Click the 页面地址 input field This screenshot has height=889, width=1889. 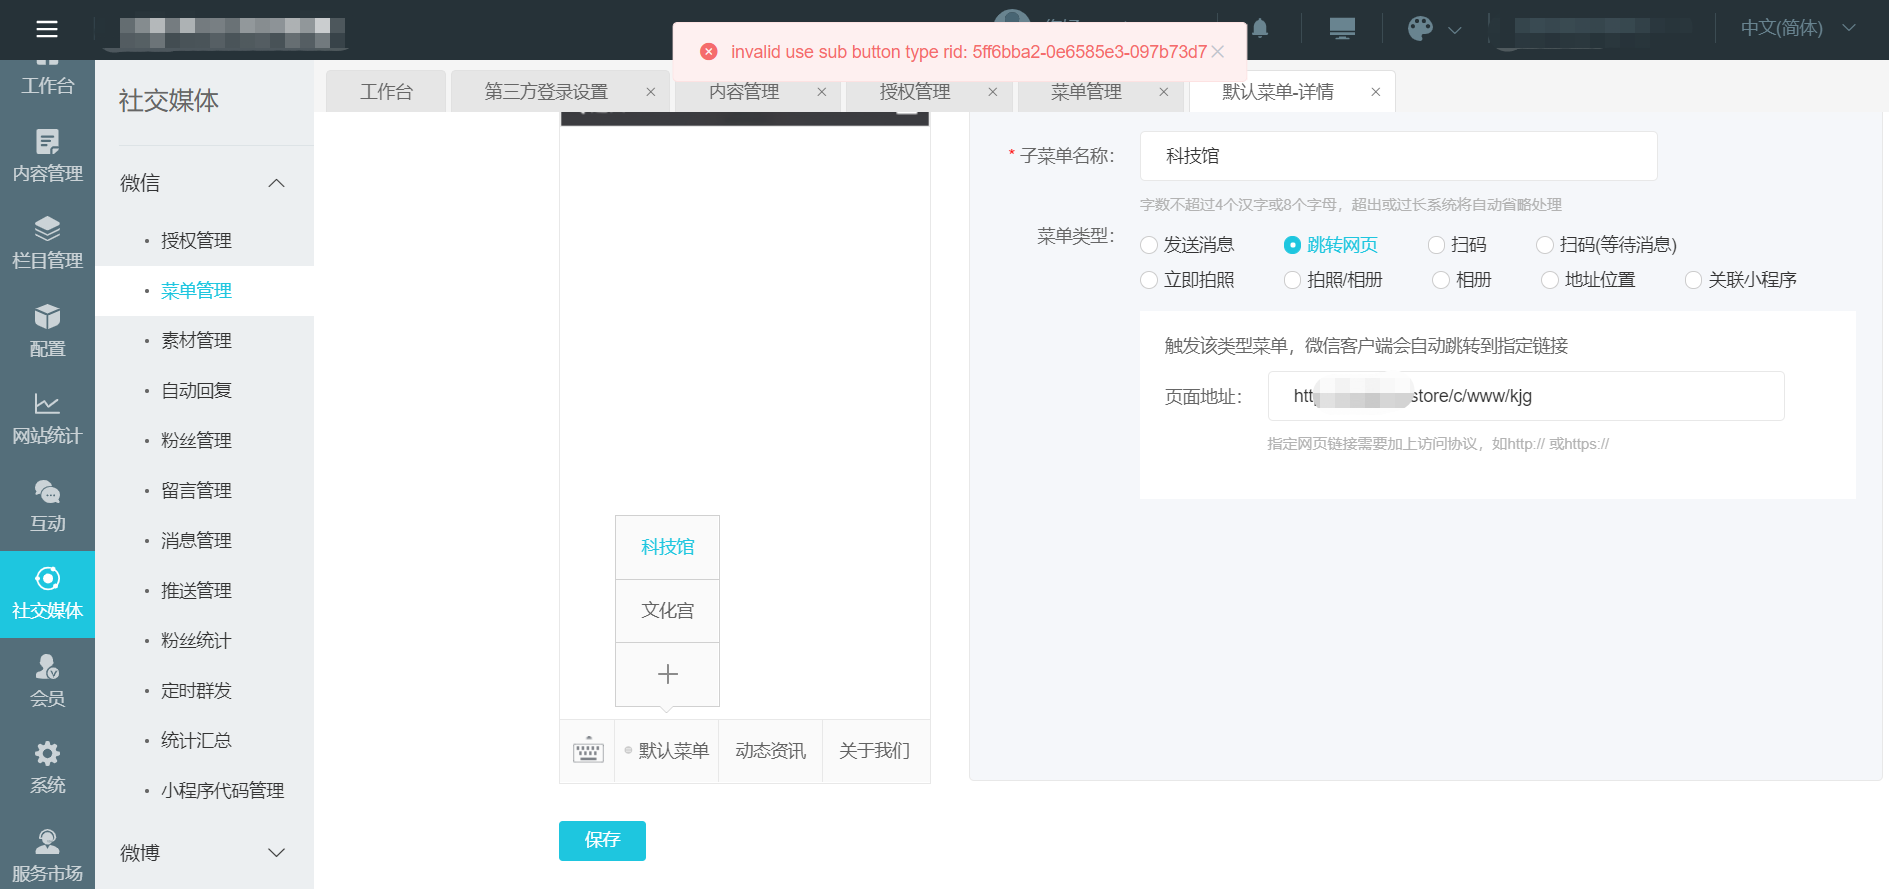tap(1526, 396)
